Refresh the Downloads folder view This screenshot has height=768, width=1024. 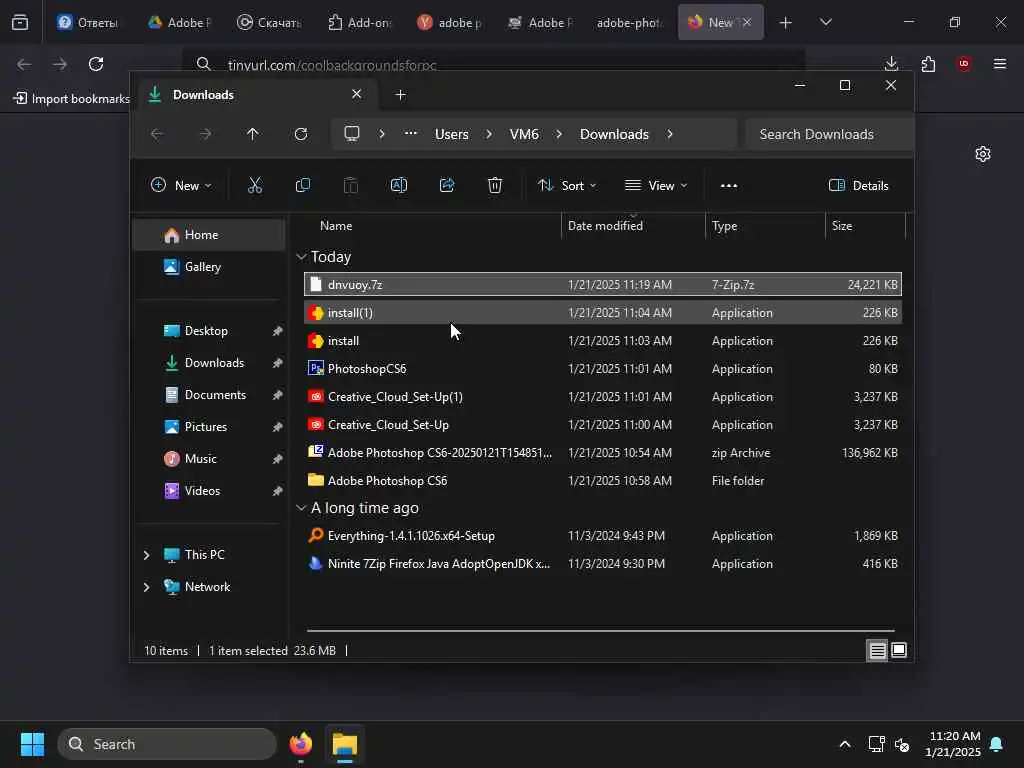[x=301, y=134]
